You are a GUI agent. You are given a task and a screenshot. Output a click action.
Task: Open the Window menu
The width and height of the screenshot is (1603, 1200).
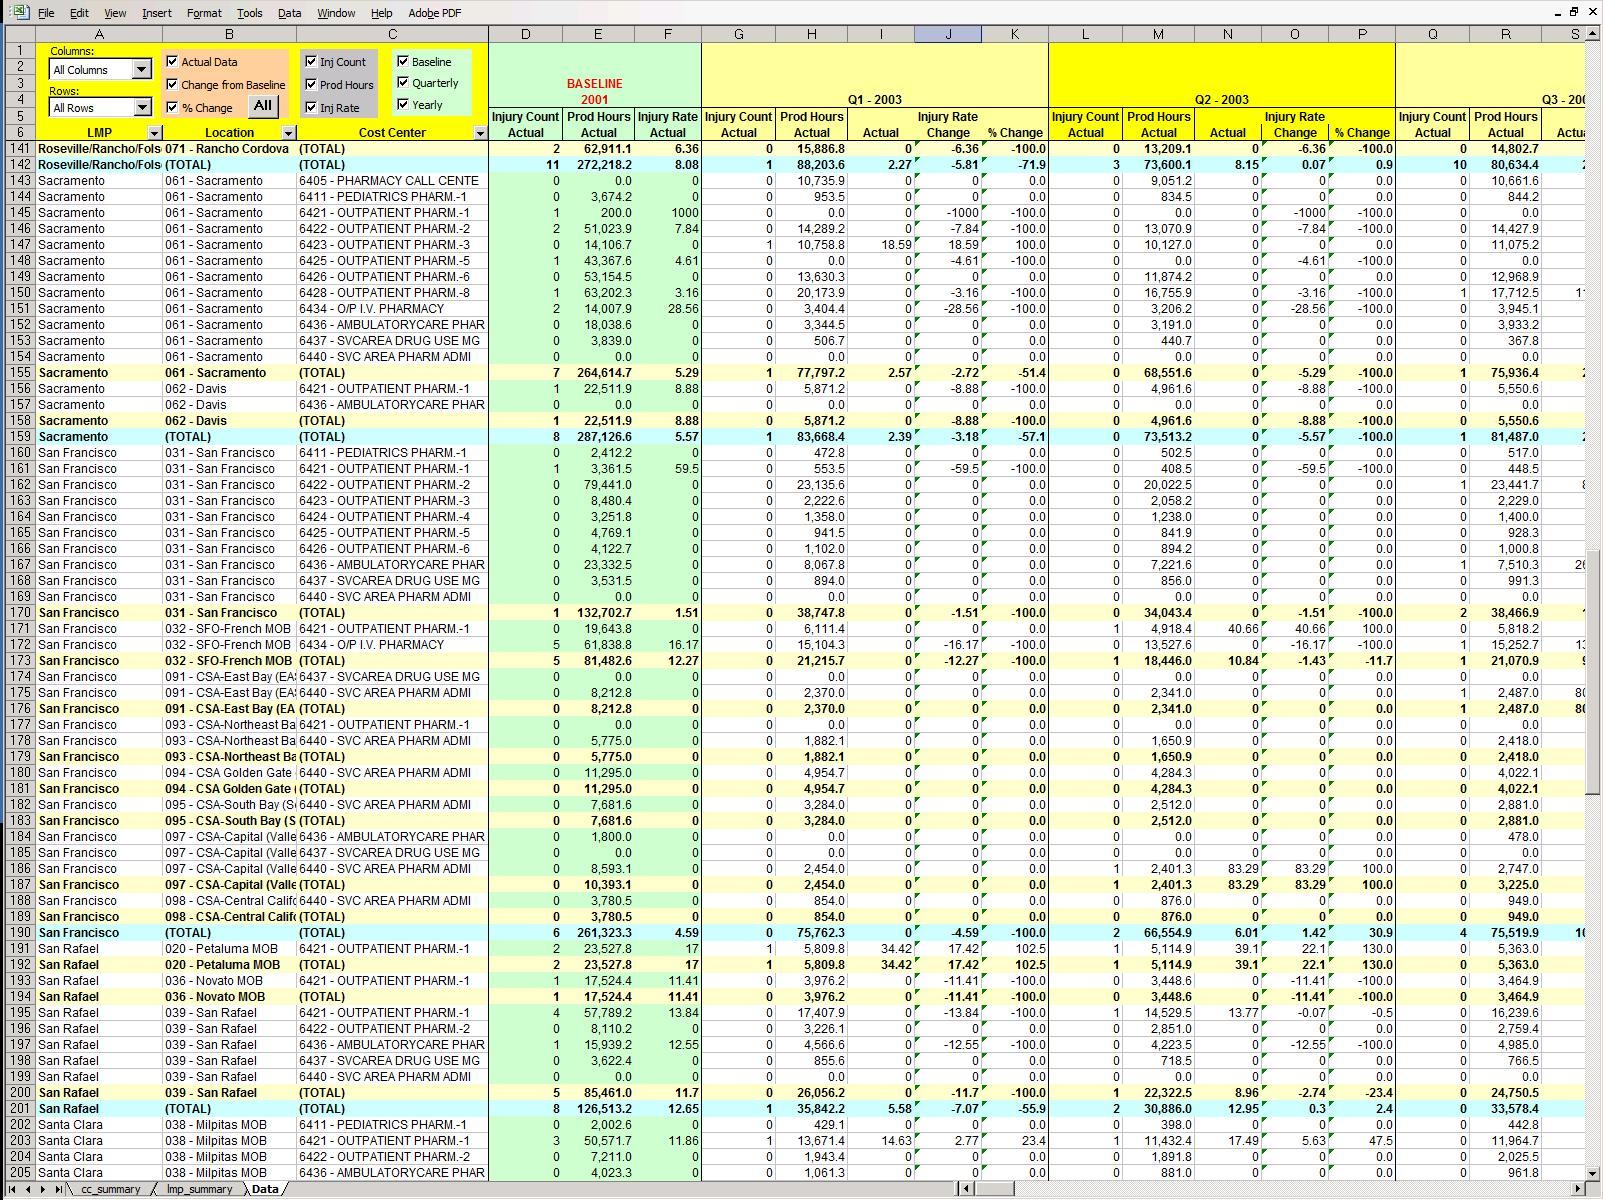pos(336,13)
